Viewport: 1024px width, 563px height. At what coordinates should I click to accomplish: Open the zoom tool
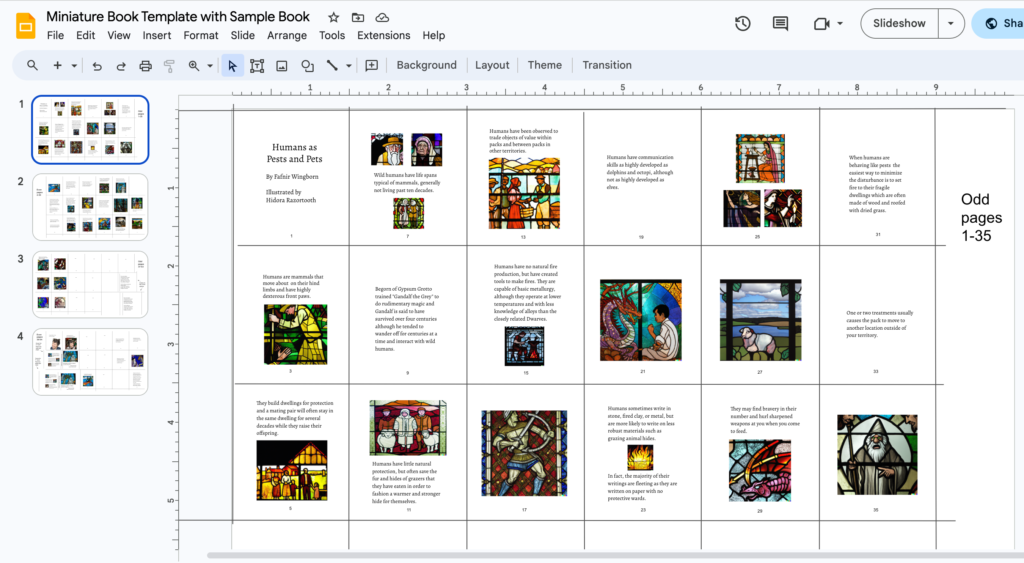point(194,65)
